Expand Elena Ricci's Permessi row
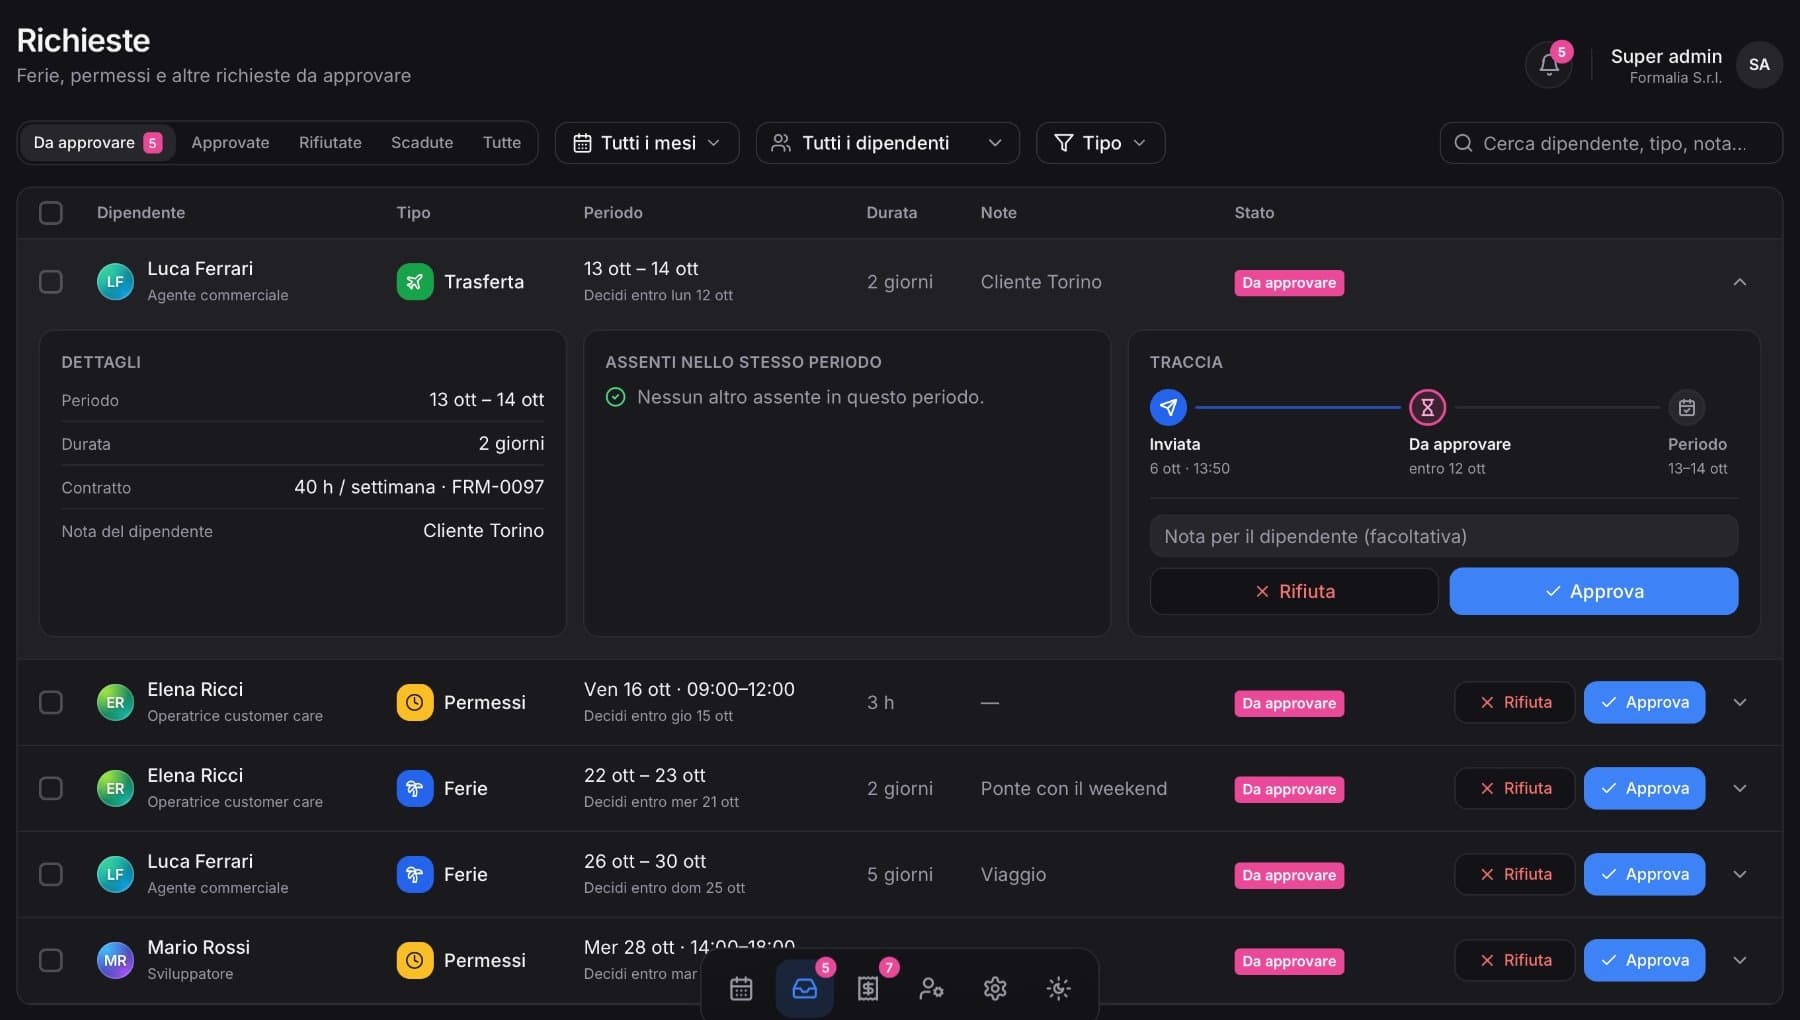The width and height of the screenshot is (1800, 1020). coord(1740,702)
